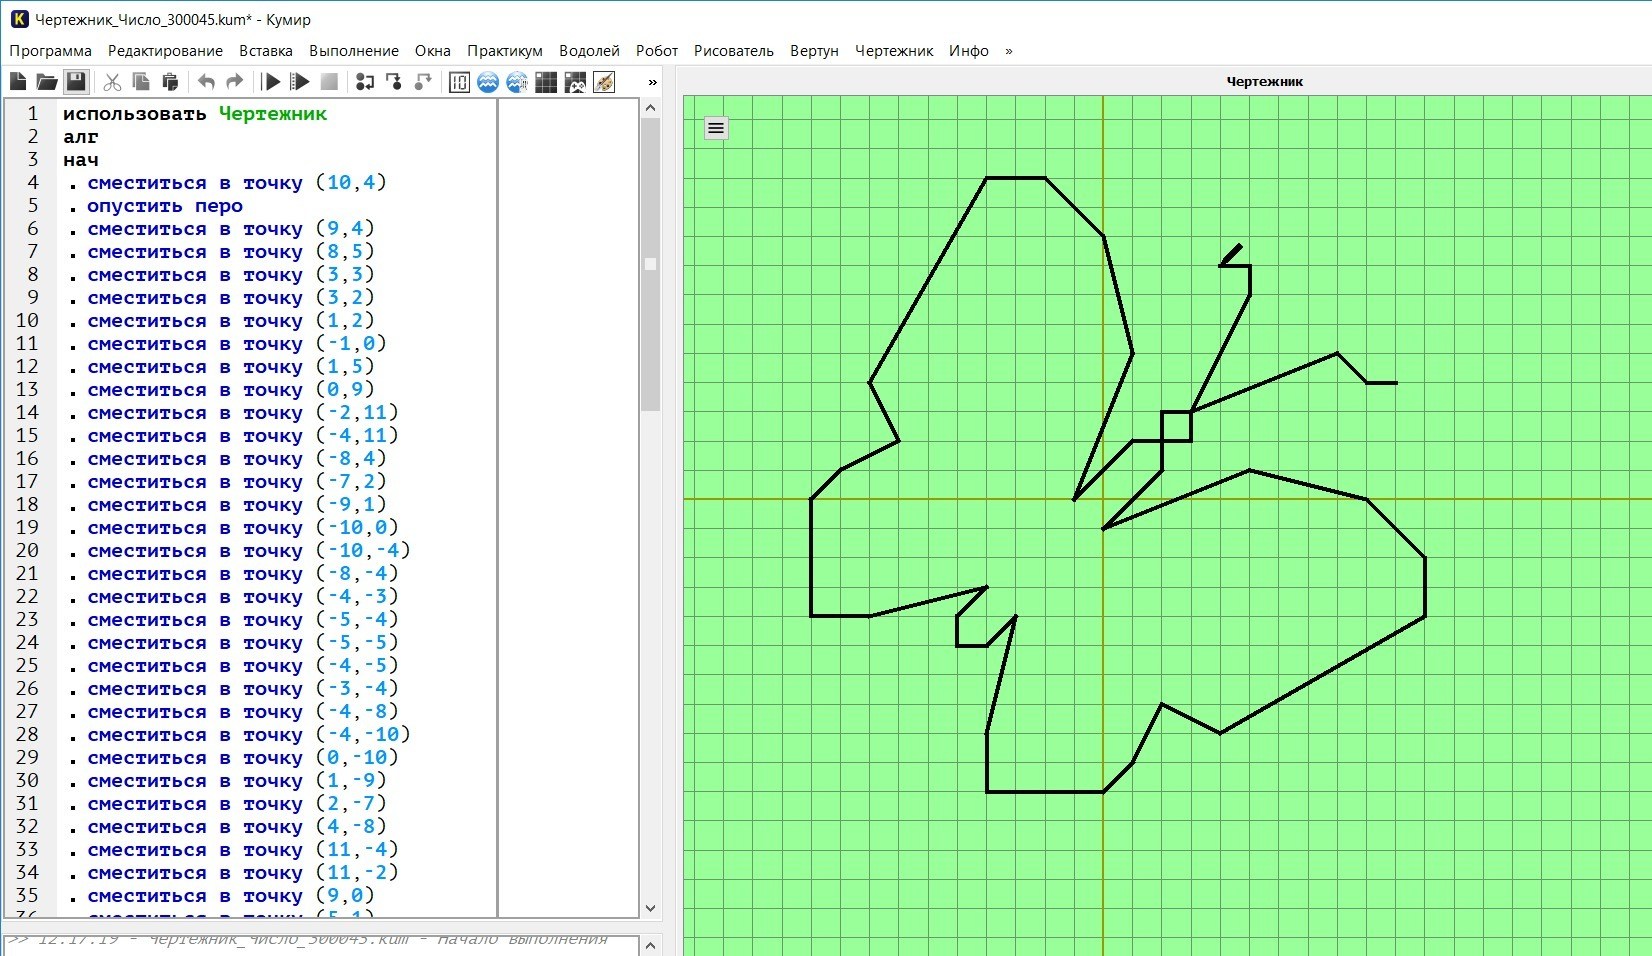Save the program with the floppy icon
This screenshot has height=956, width=1652.
pyautogui.click(x=76, y=82)
